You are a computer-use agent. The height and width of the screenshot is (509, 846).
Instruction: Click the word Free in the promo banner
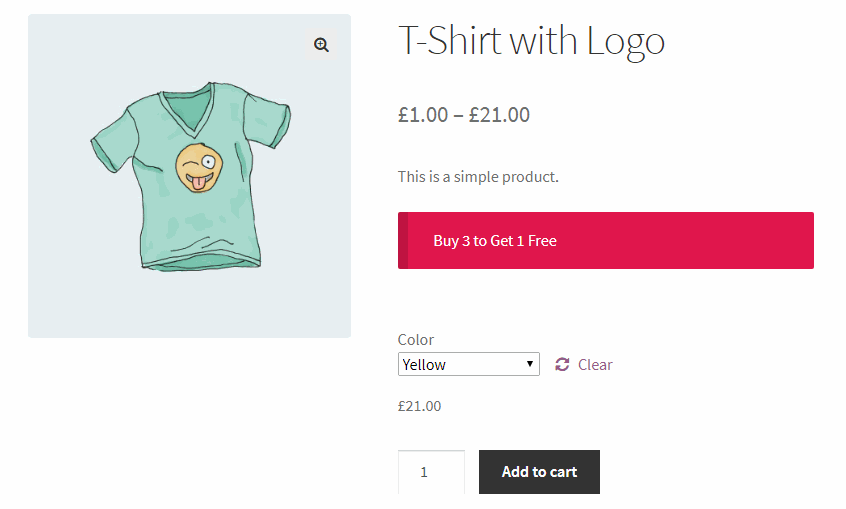(x=542, y=241)
